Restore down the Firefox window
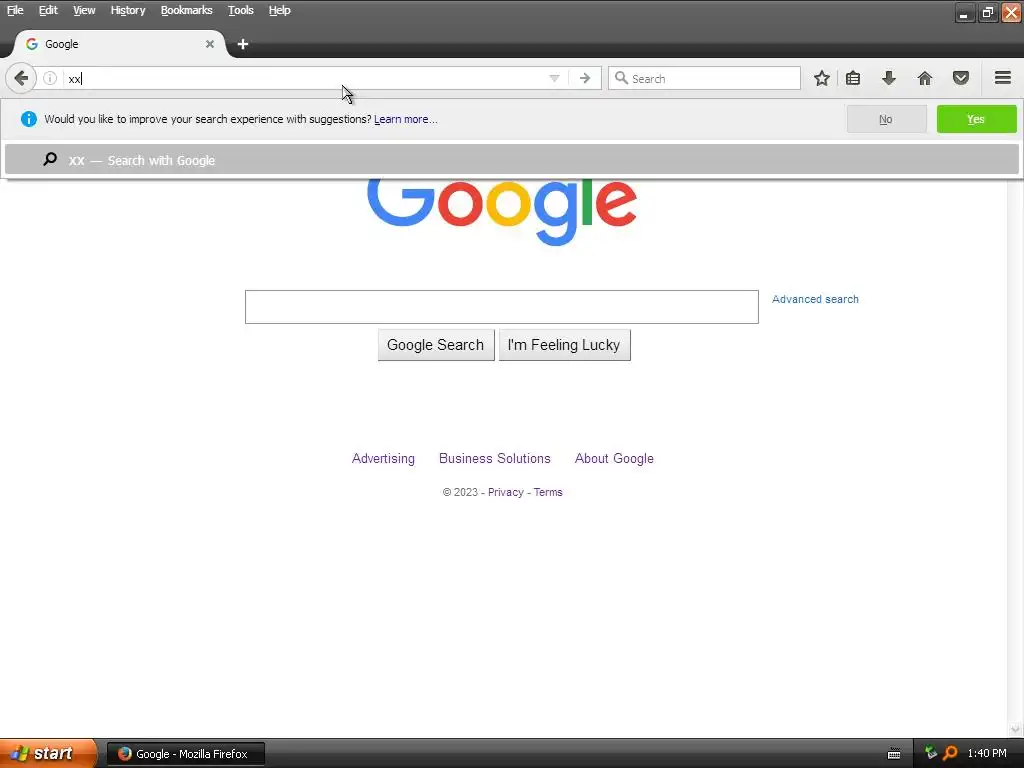This screenshot has height=768, width=1024. tap(988, 12)
